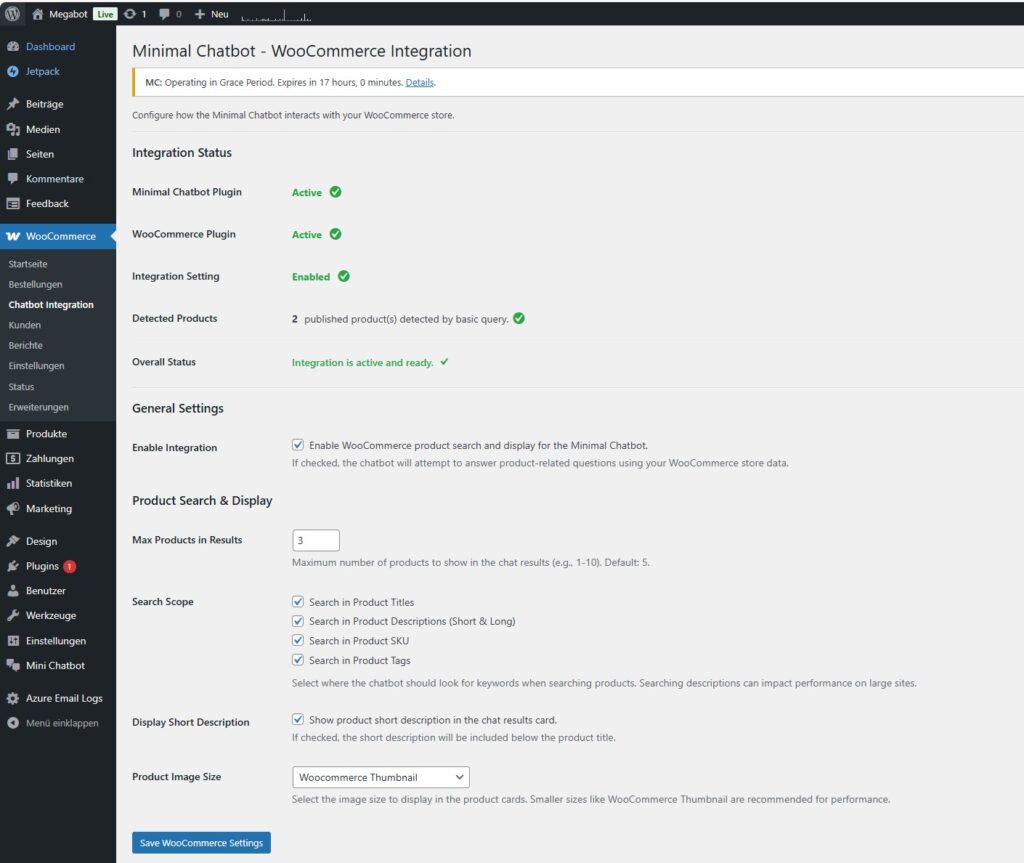Click the Zahlungen dollar icon
This screenshot has height=863, width=1024.
tap(13, 459)
